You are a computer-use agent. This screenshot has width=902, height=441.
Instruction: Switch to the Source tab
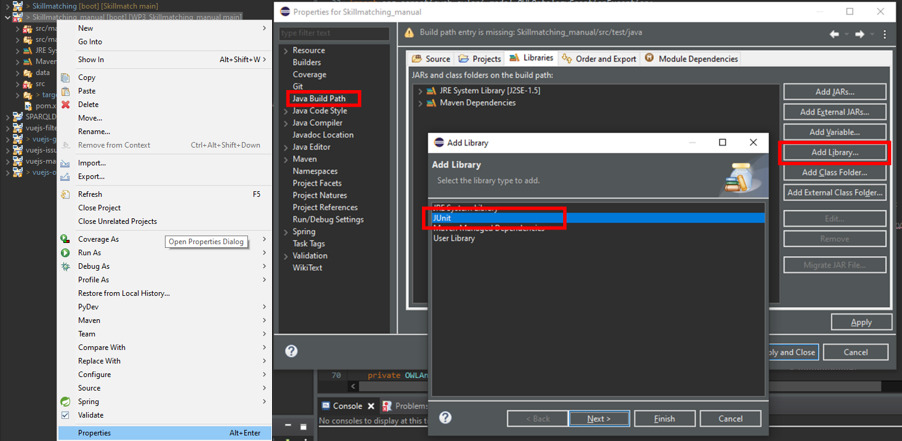click(431, 59)
